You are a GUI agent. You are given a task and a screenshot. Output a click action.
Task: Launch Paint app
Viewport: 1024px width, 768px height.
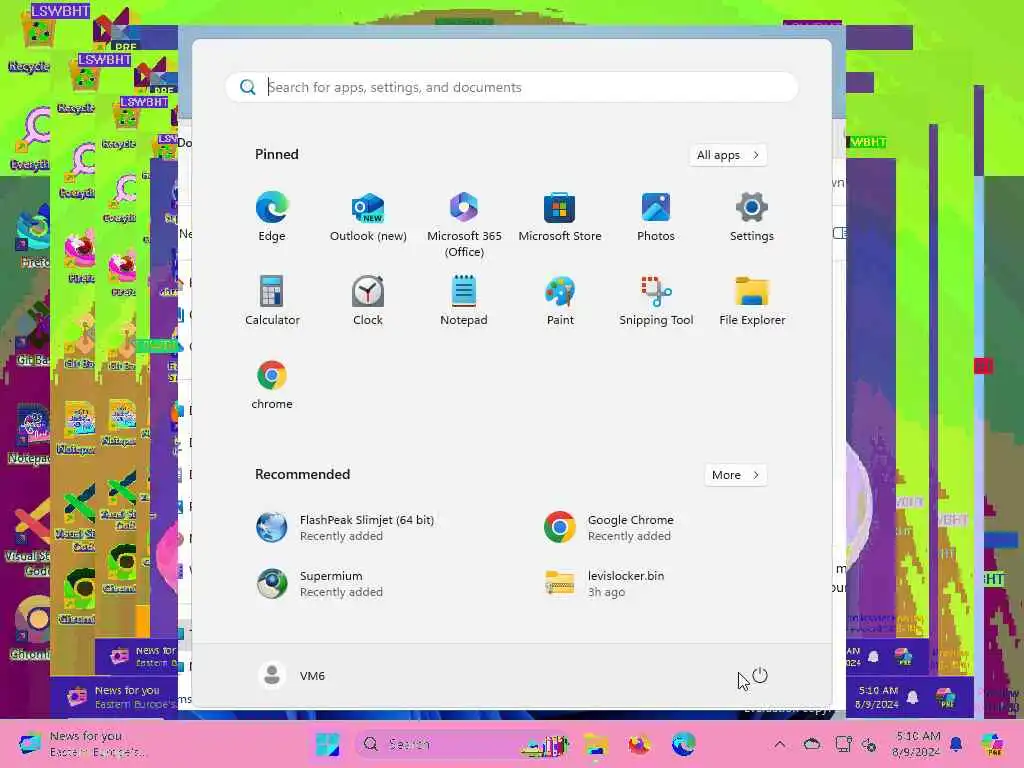click(560, 300)
